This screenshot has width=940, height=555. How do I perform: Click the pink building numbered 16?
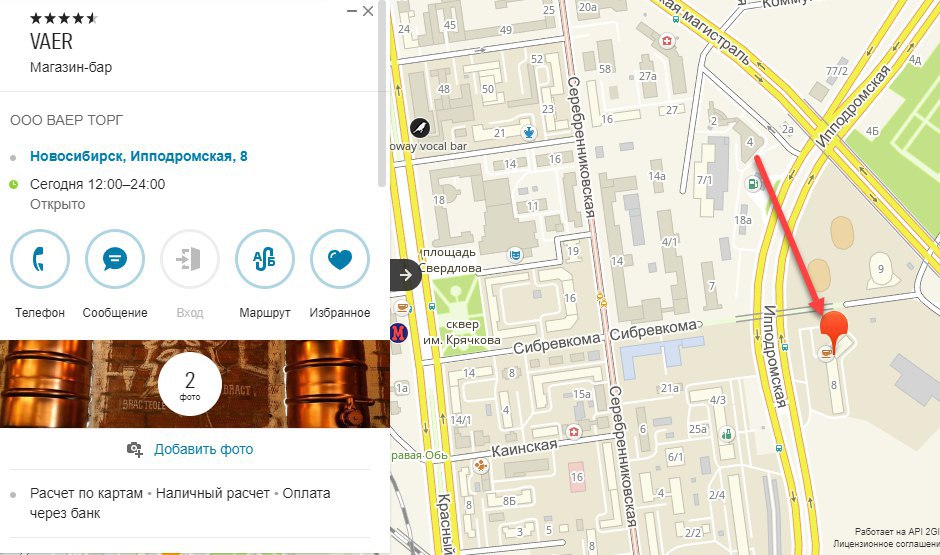point(576,477)
